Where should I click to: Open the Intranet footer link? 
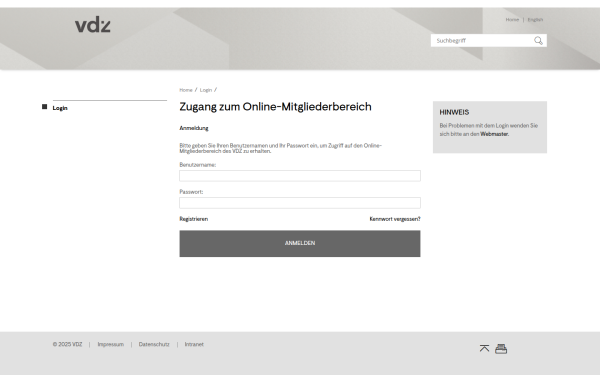(194, 344)
